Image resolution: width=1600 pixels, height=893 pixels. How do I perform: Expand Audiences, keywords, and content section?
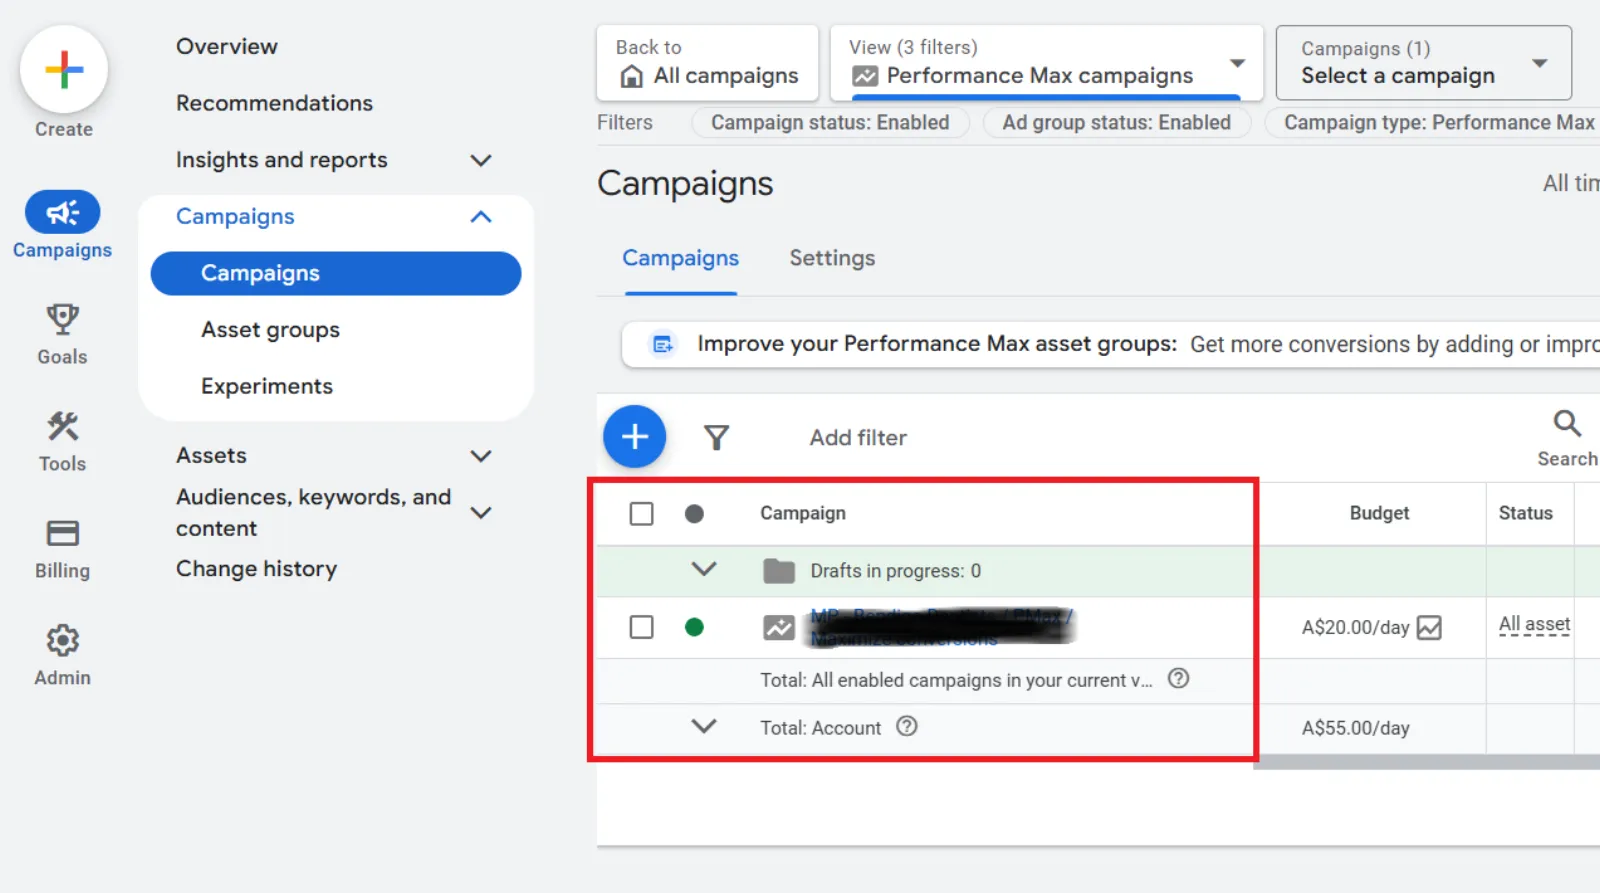(x=481, y=513)
